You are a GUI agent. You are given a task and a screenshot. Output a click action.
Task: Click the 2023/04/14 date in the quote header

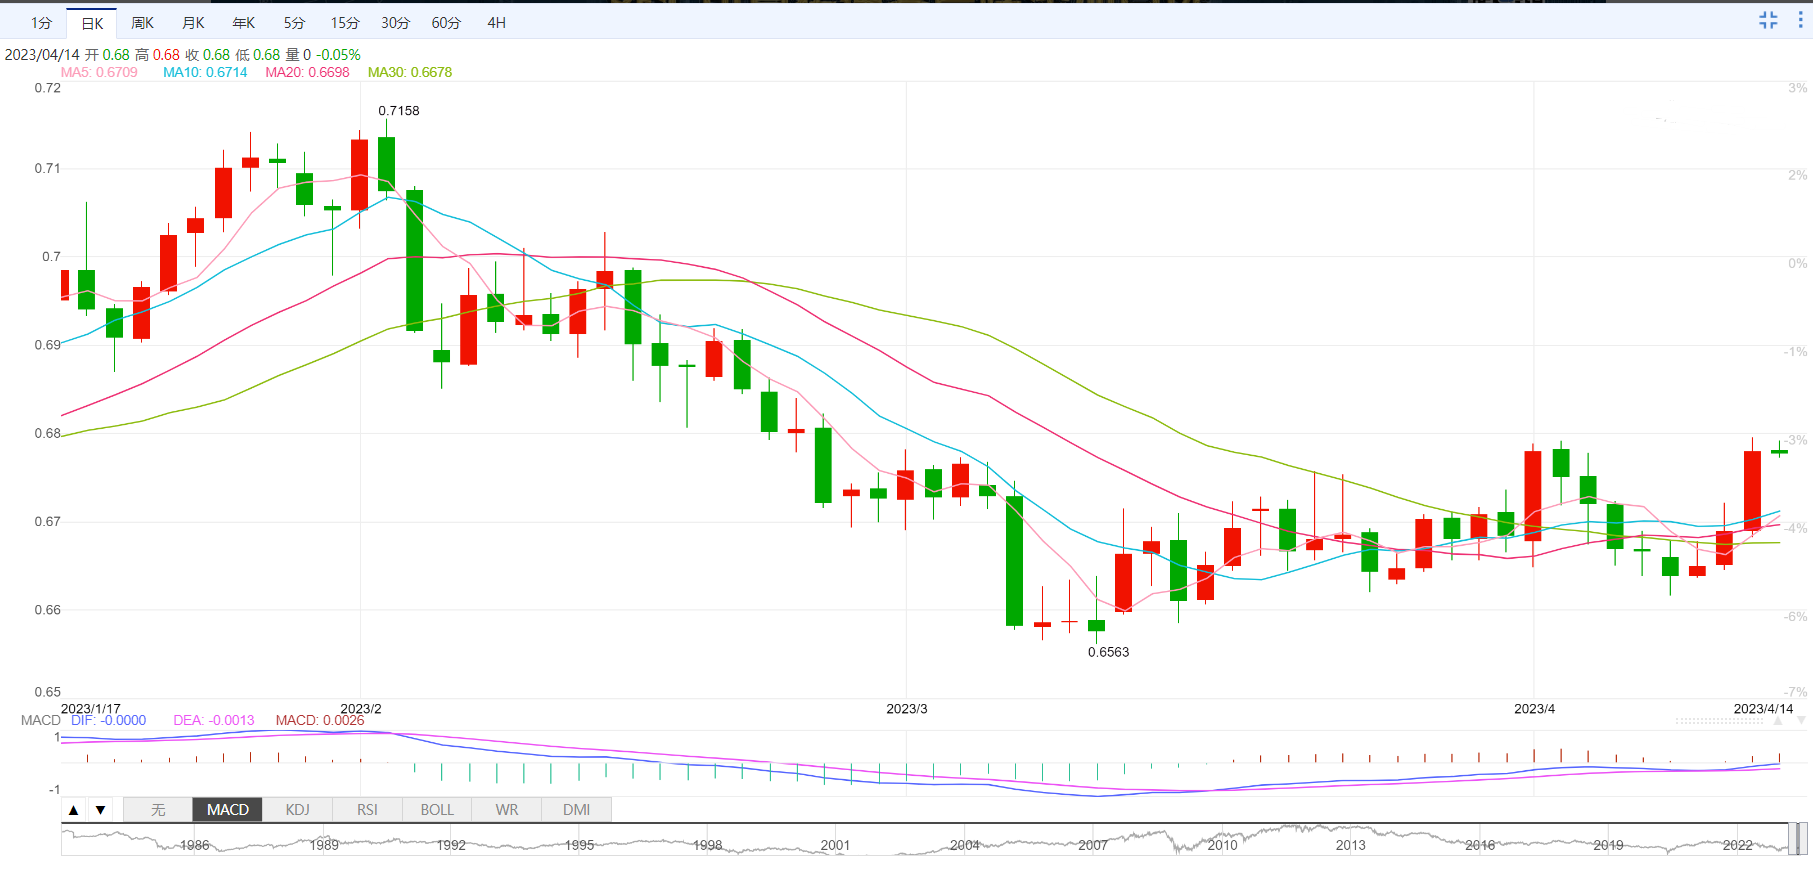click(42, 55)
